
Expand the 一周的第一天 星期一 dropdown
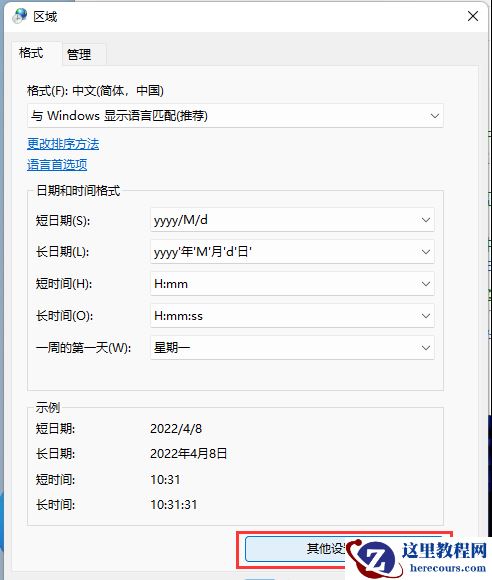pos(292,348)
